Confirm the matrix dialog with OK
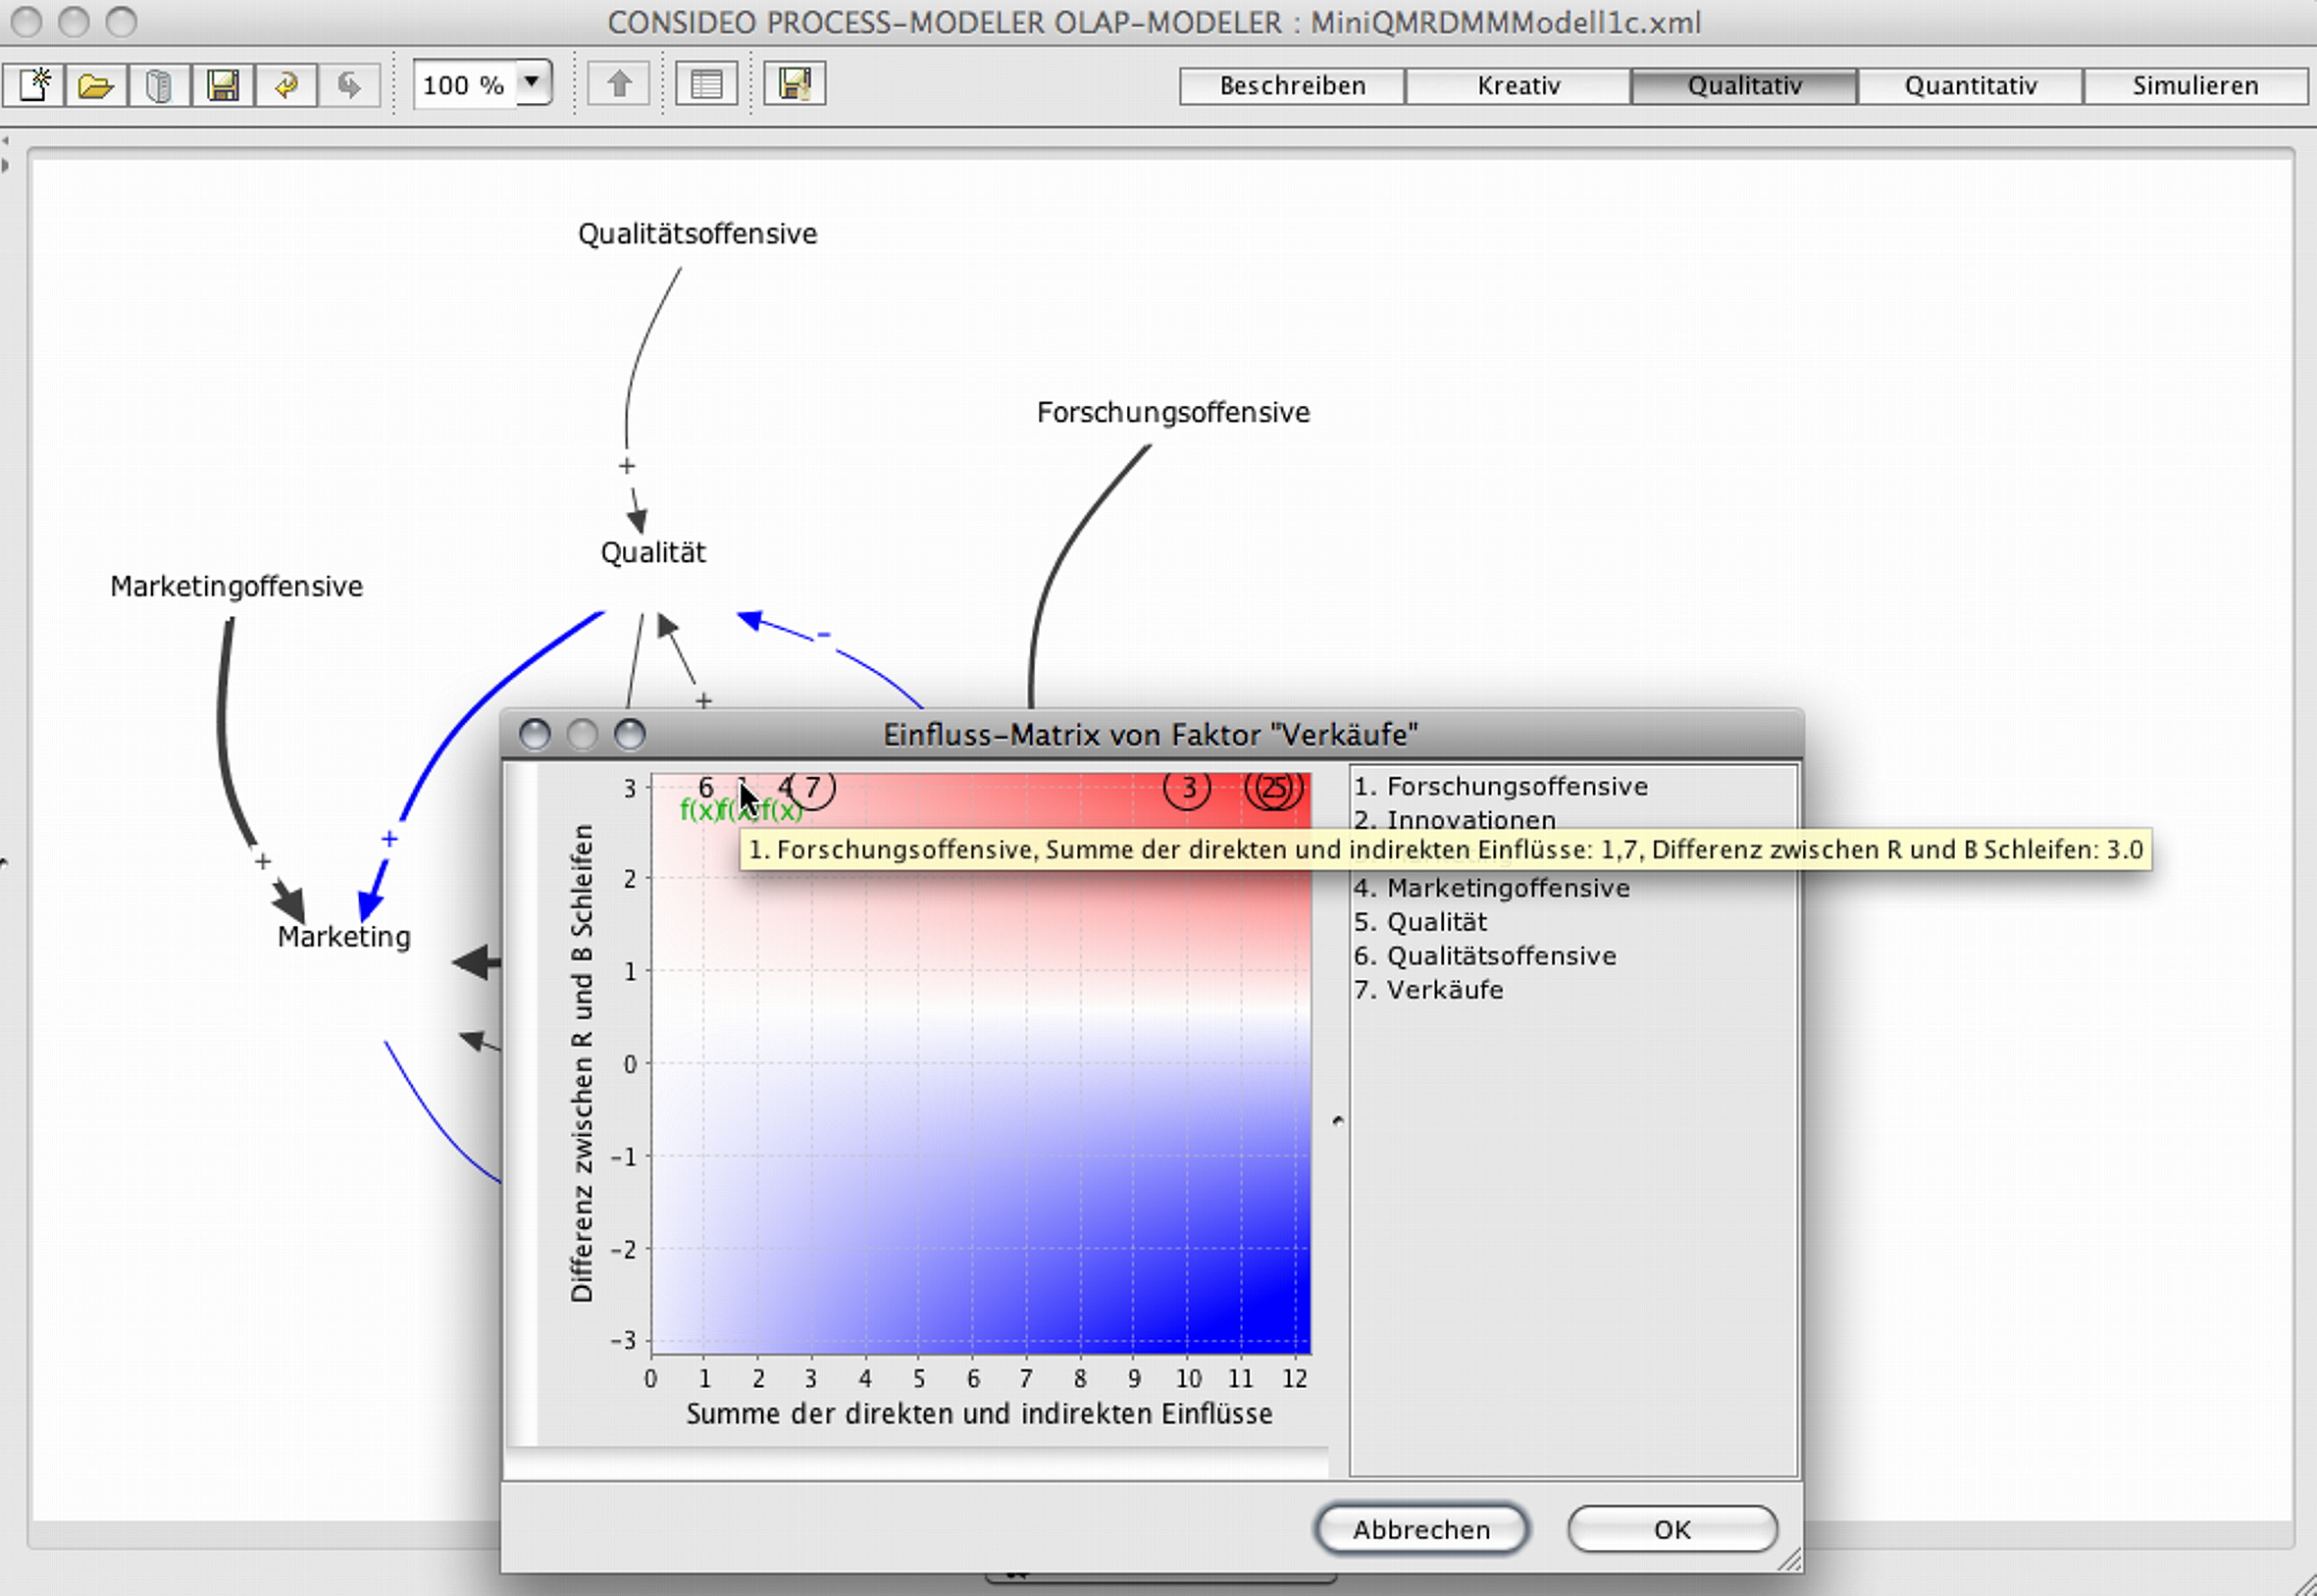The image size is (2317, 1596). click(1671, 1529)
